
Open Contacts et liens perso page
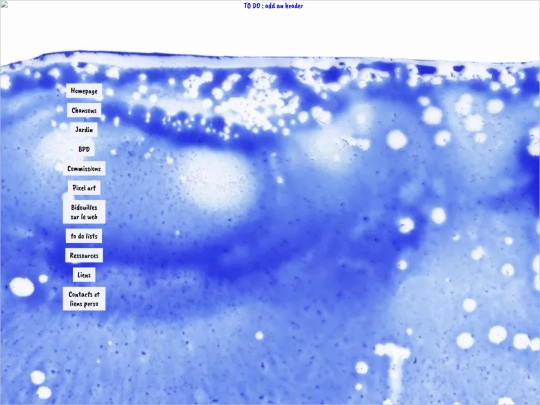click(x=84, y=299)
